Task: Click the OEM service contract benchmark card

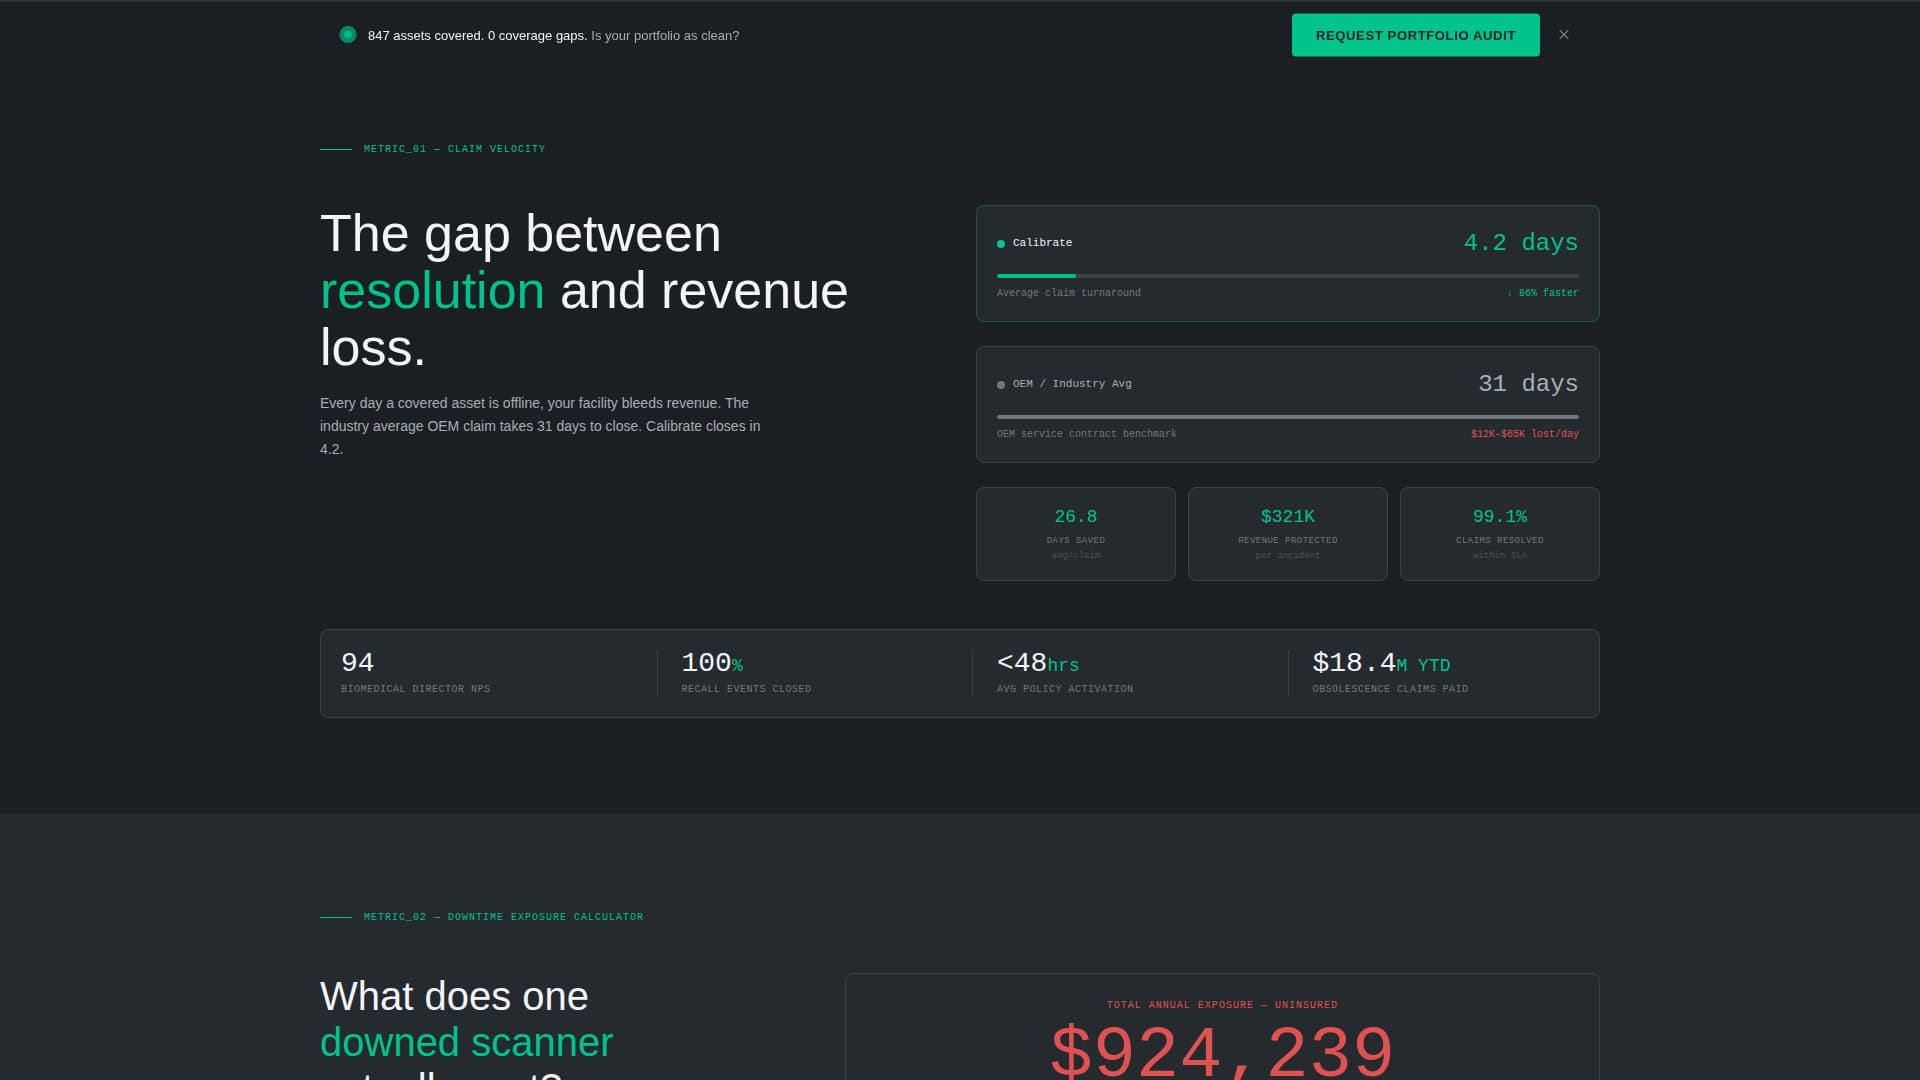Action: coord(1287,405)
